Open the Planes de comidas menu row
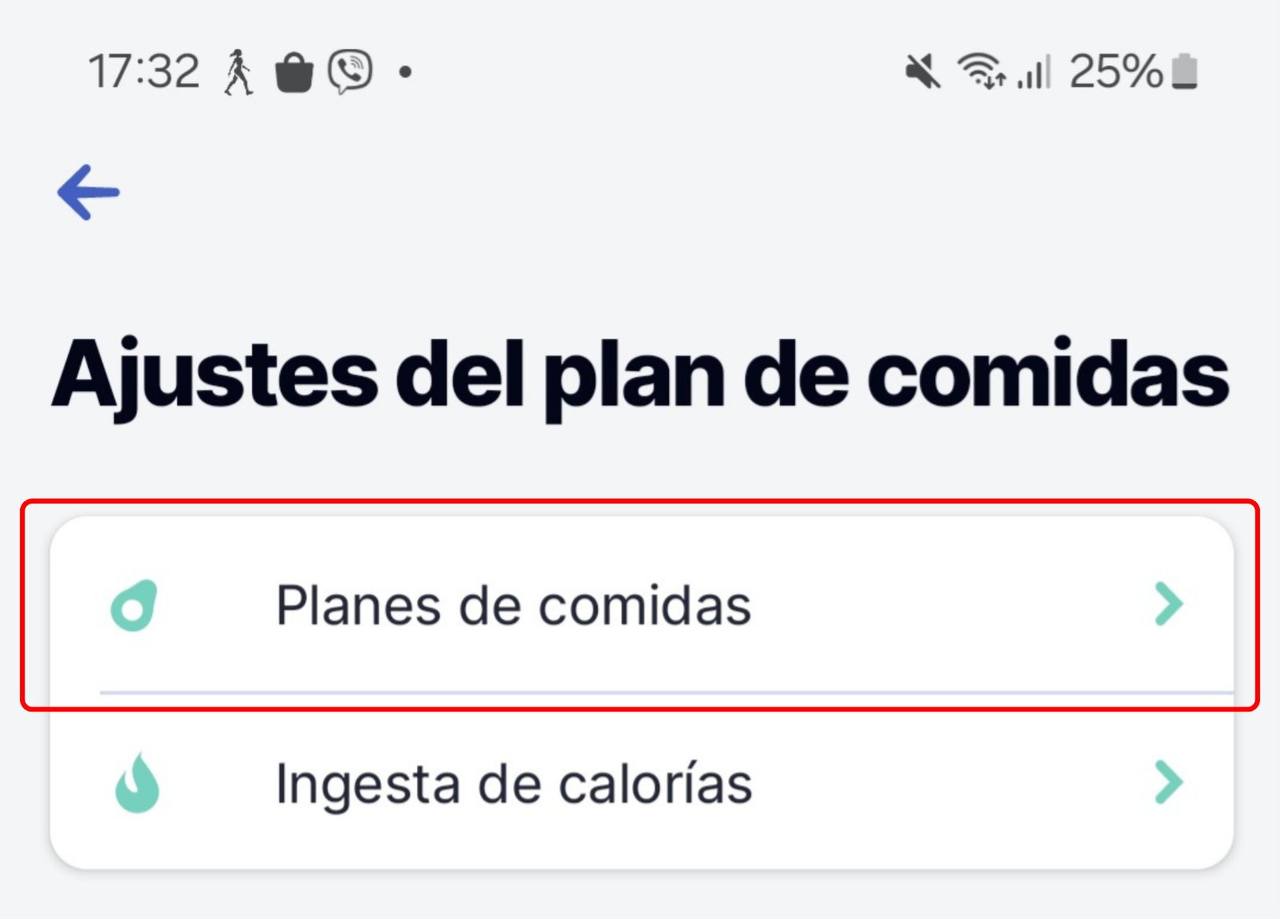 pyautogui.click(x=641, y=604)
